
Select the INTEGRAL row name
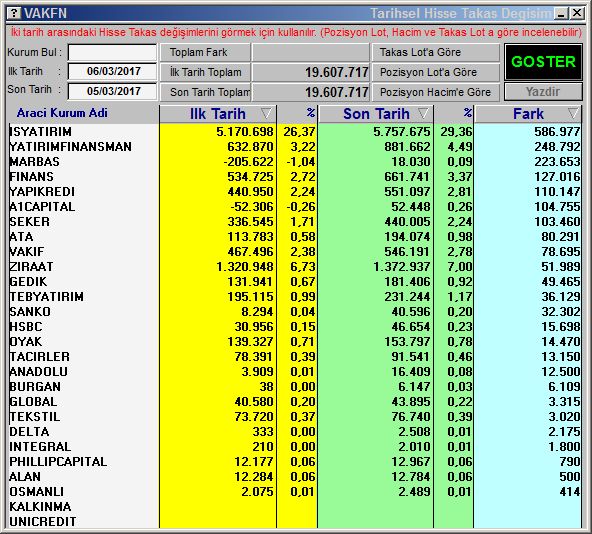click(40, 447)
